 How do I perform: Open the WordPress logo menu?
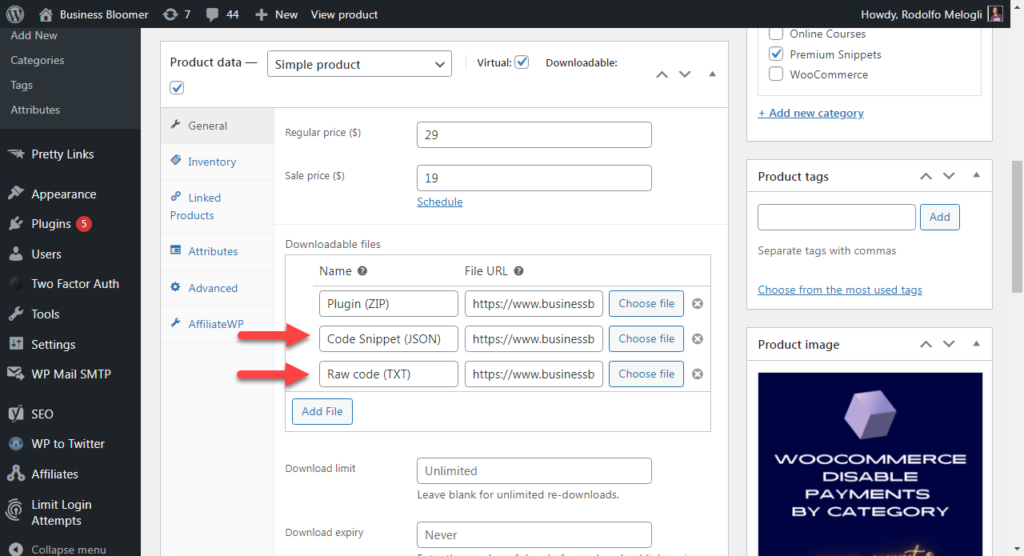coord(14,14)
